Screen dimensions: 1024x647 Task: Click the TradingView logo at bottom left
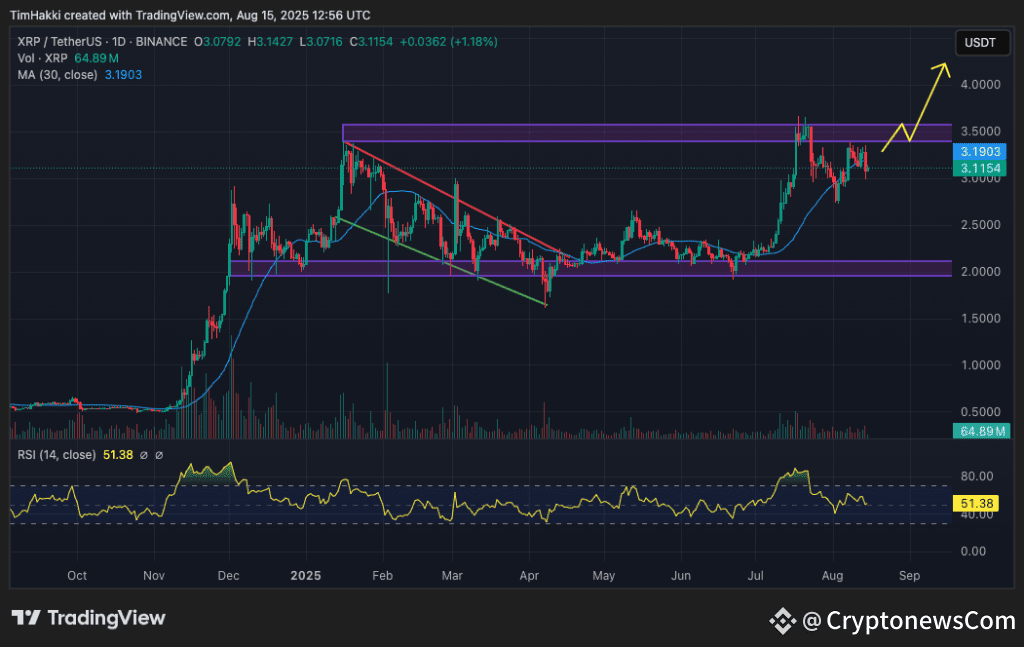click(89, 618)
